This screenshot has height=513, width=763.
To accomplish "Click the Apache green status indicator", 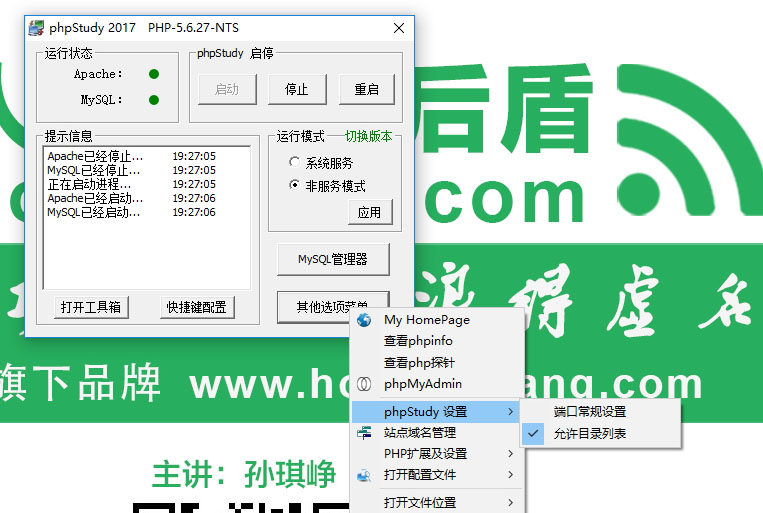I will [154, 74].
